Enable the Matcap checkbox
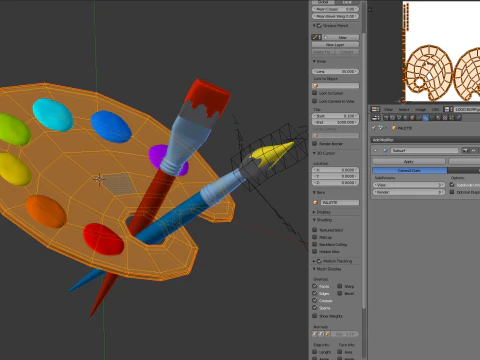 pyautogui.click(x=314, y=237)
